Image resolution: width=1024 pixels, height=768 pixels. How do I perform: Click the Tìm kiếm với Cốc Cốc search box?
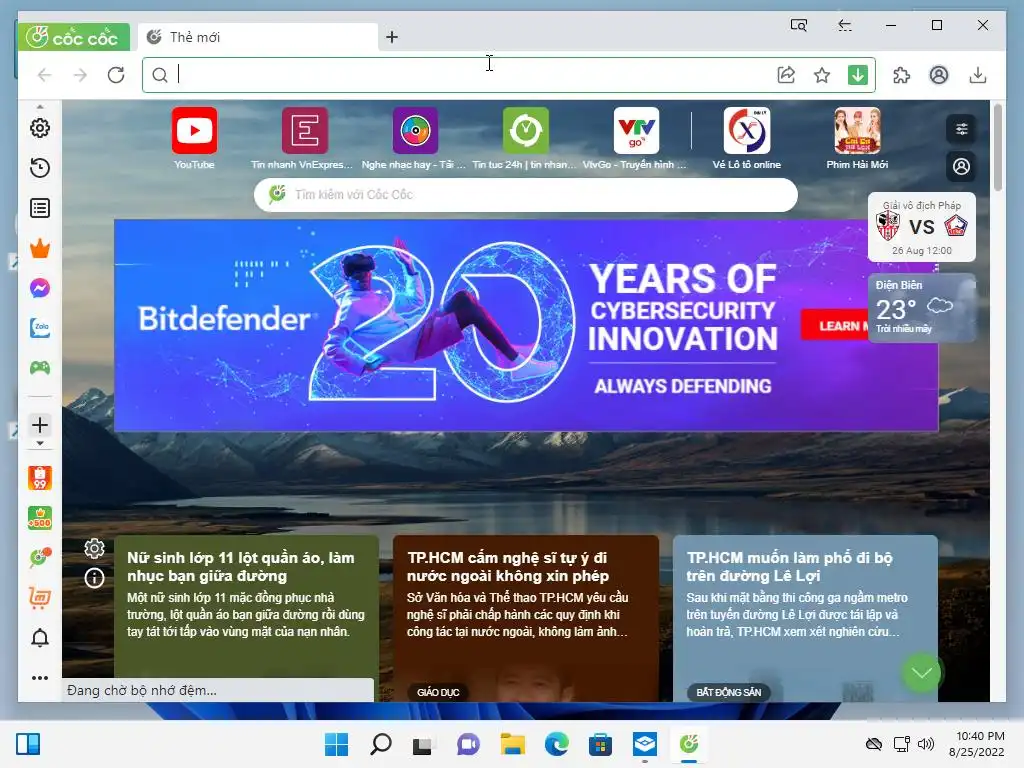[526, 195]
